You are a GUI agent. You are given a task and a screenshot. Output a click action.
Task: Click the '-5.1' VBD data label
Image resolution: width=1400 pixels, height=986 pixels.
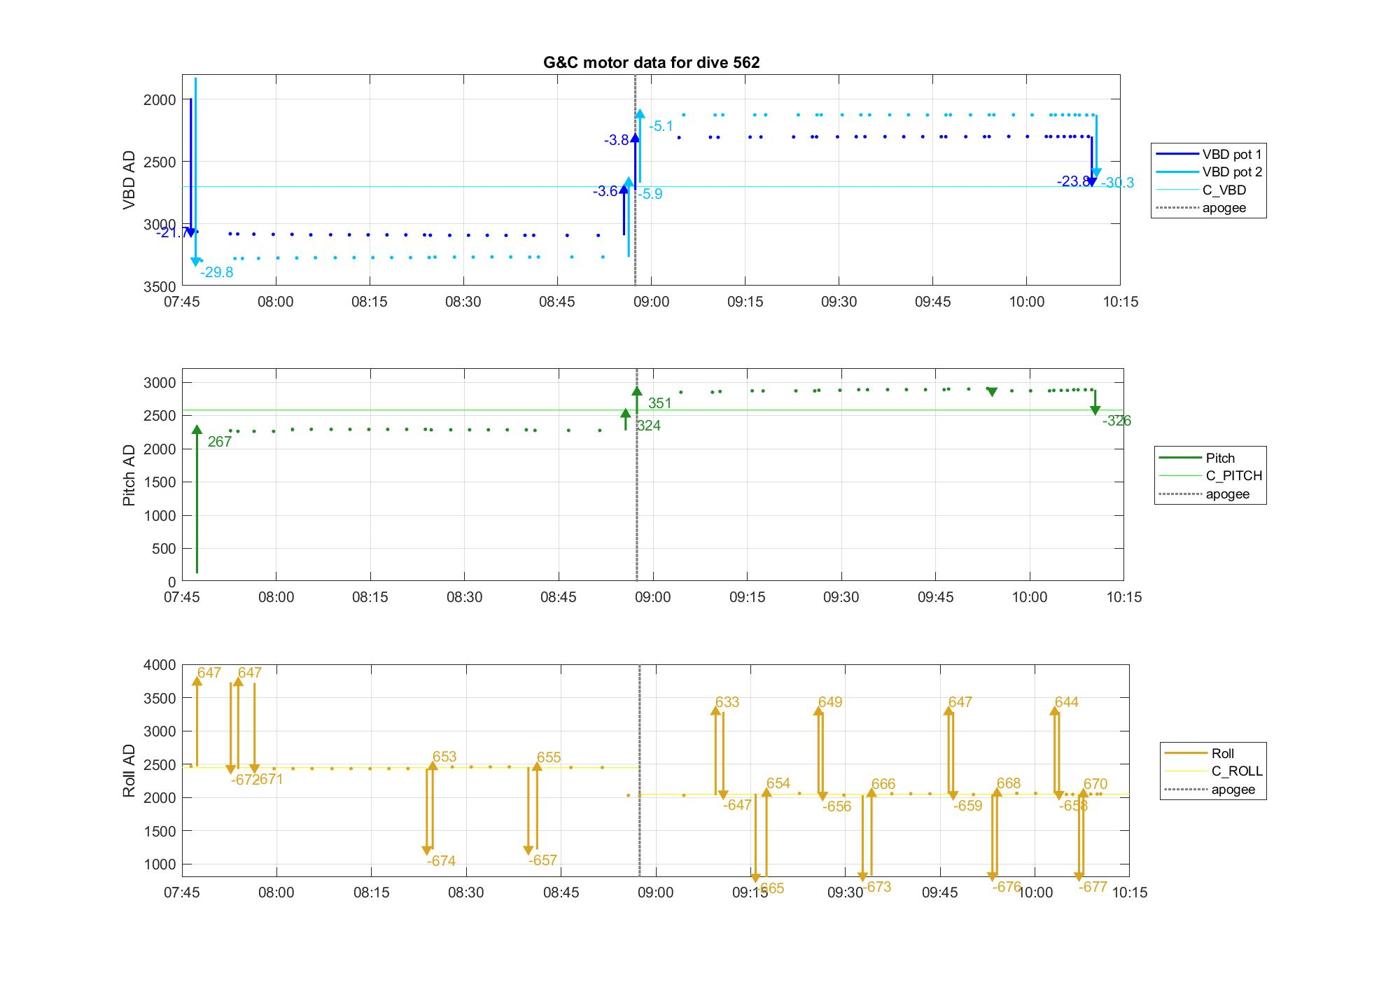(661, 126)
